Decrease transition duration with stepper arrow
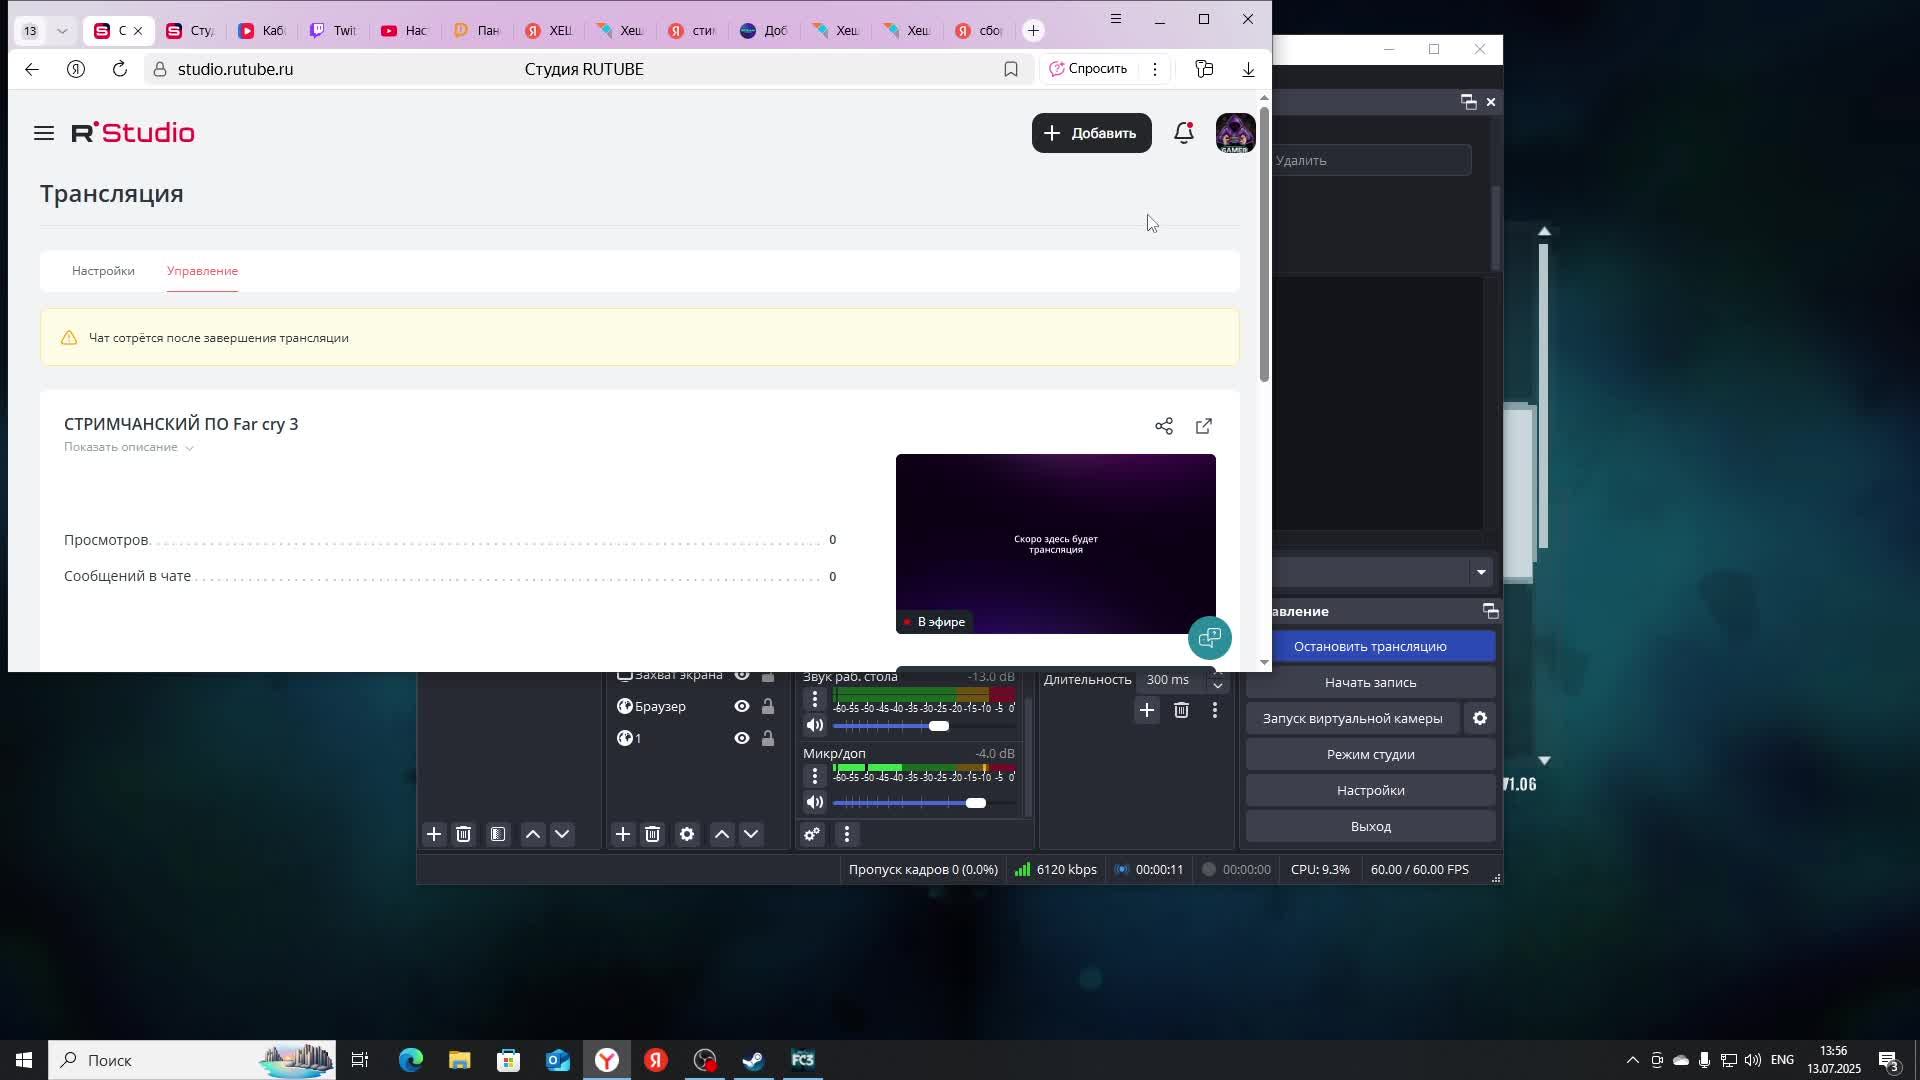 (x=1218, y=686)
